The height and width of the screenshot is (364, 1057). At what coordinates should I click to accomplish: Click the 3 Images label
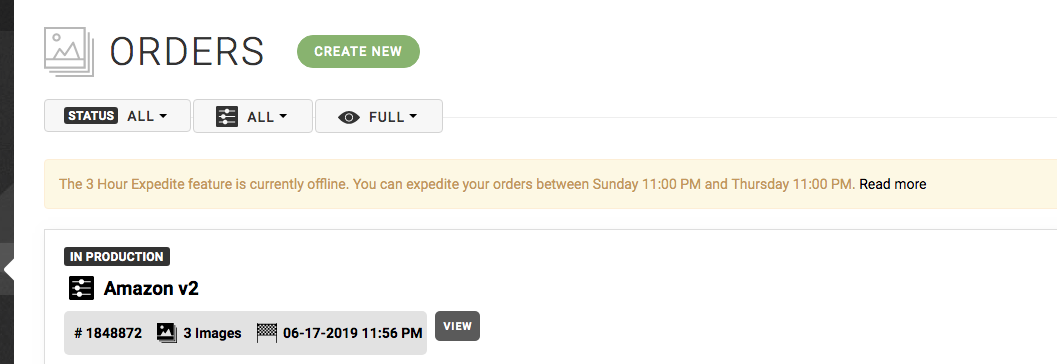[x=212, y=333]
